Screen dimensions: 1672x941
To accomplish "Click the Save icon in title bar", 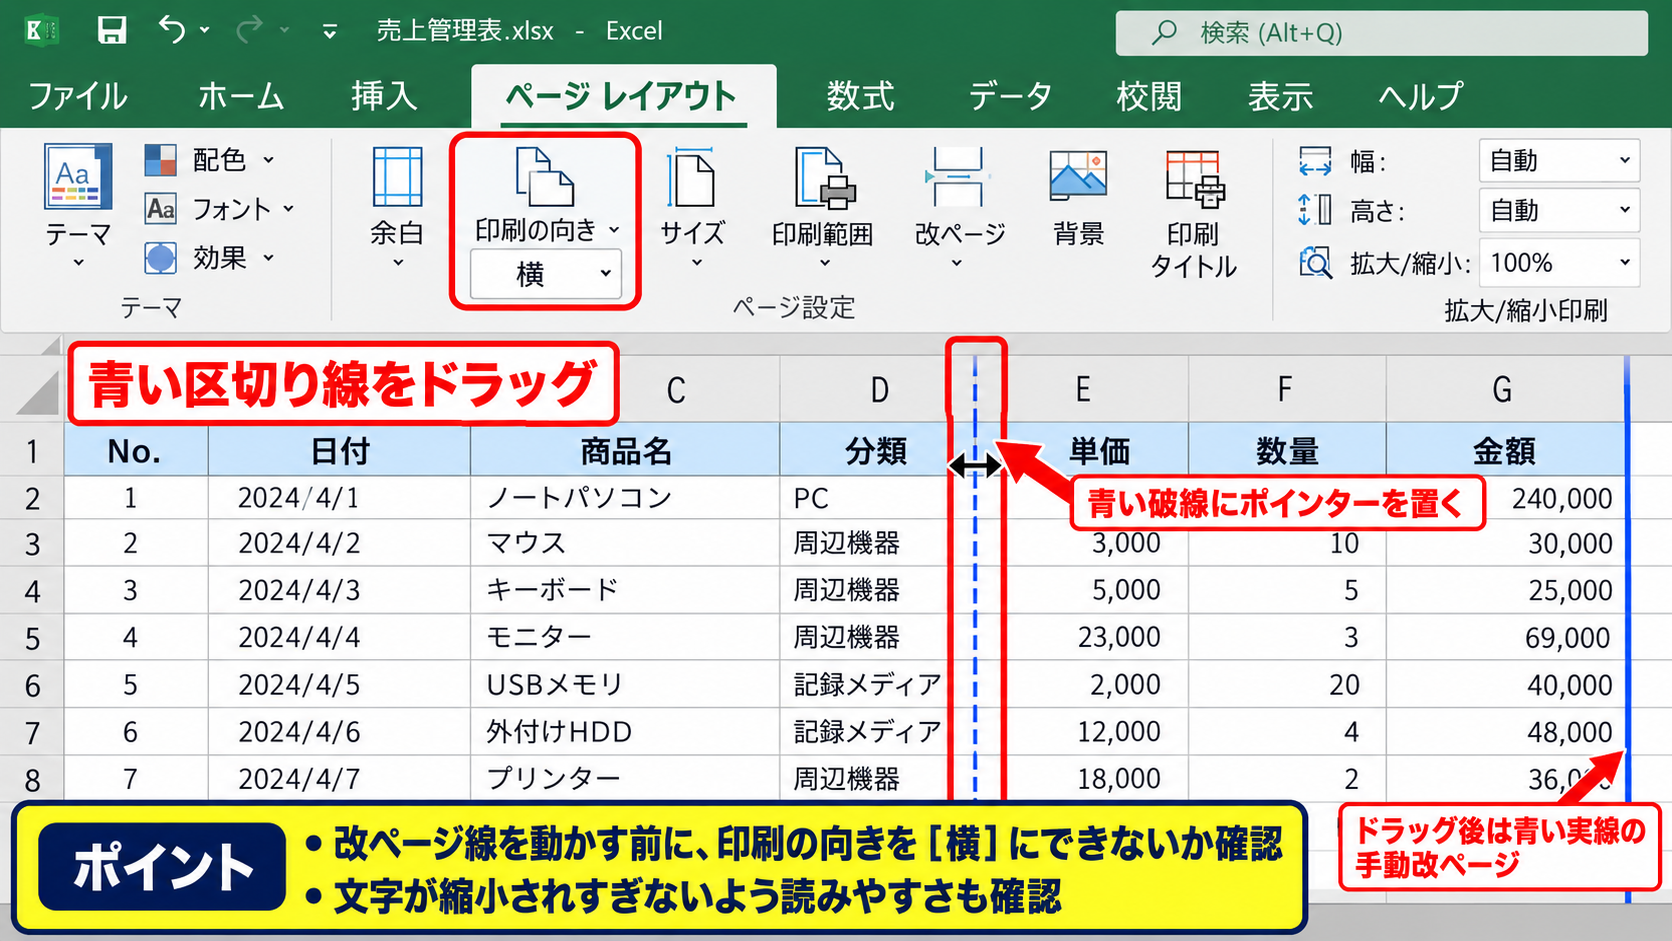I will (111, 30).
